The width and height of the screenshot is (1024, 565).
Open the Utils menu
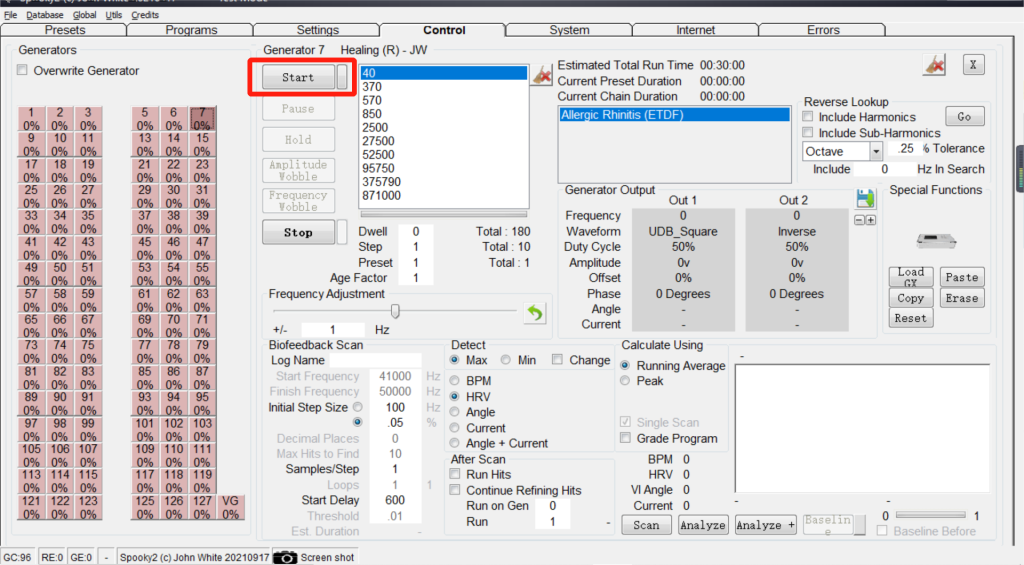point(114,15)
